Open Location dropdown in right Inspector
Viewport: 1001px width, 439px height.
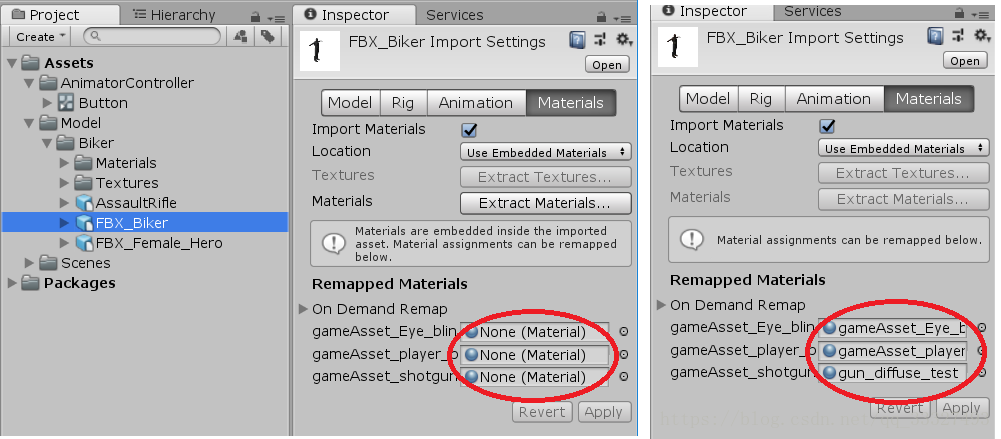(904, 148)
